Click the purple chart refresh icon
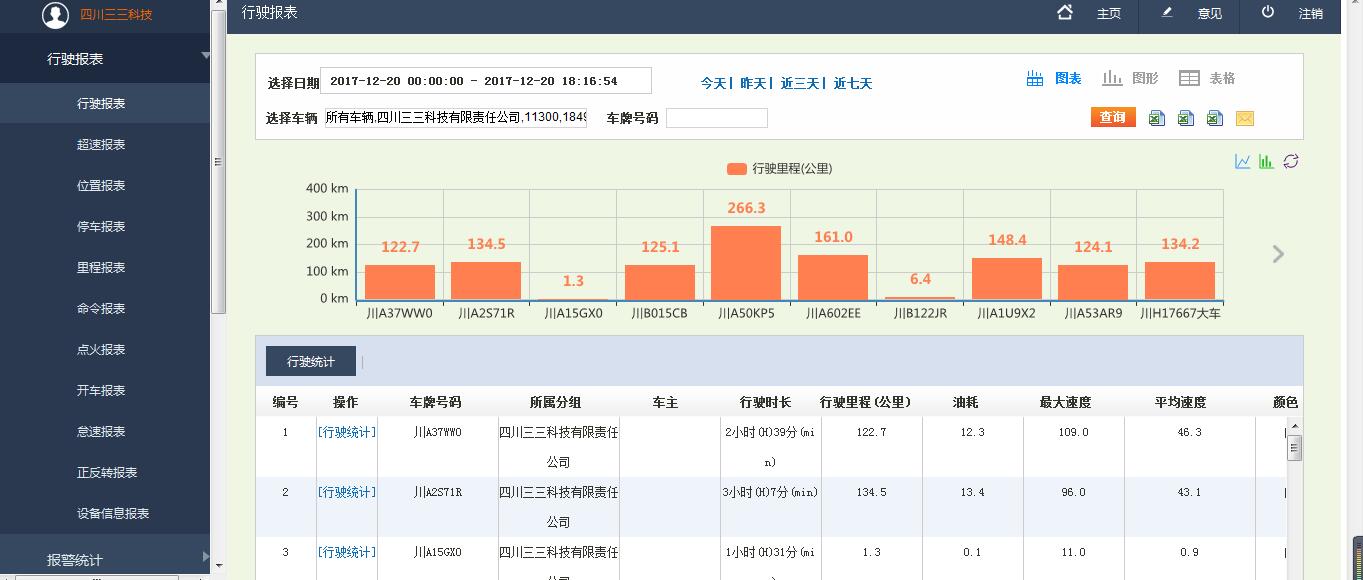This screenshot has width=1363, height=580. pyautogui.click(x=1291, y=161)
